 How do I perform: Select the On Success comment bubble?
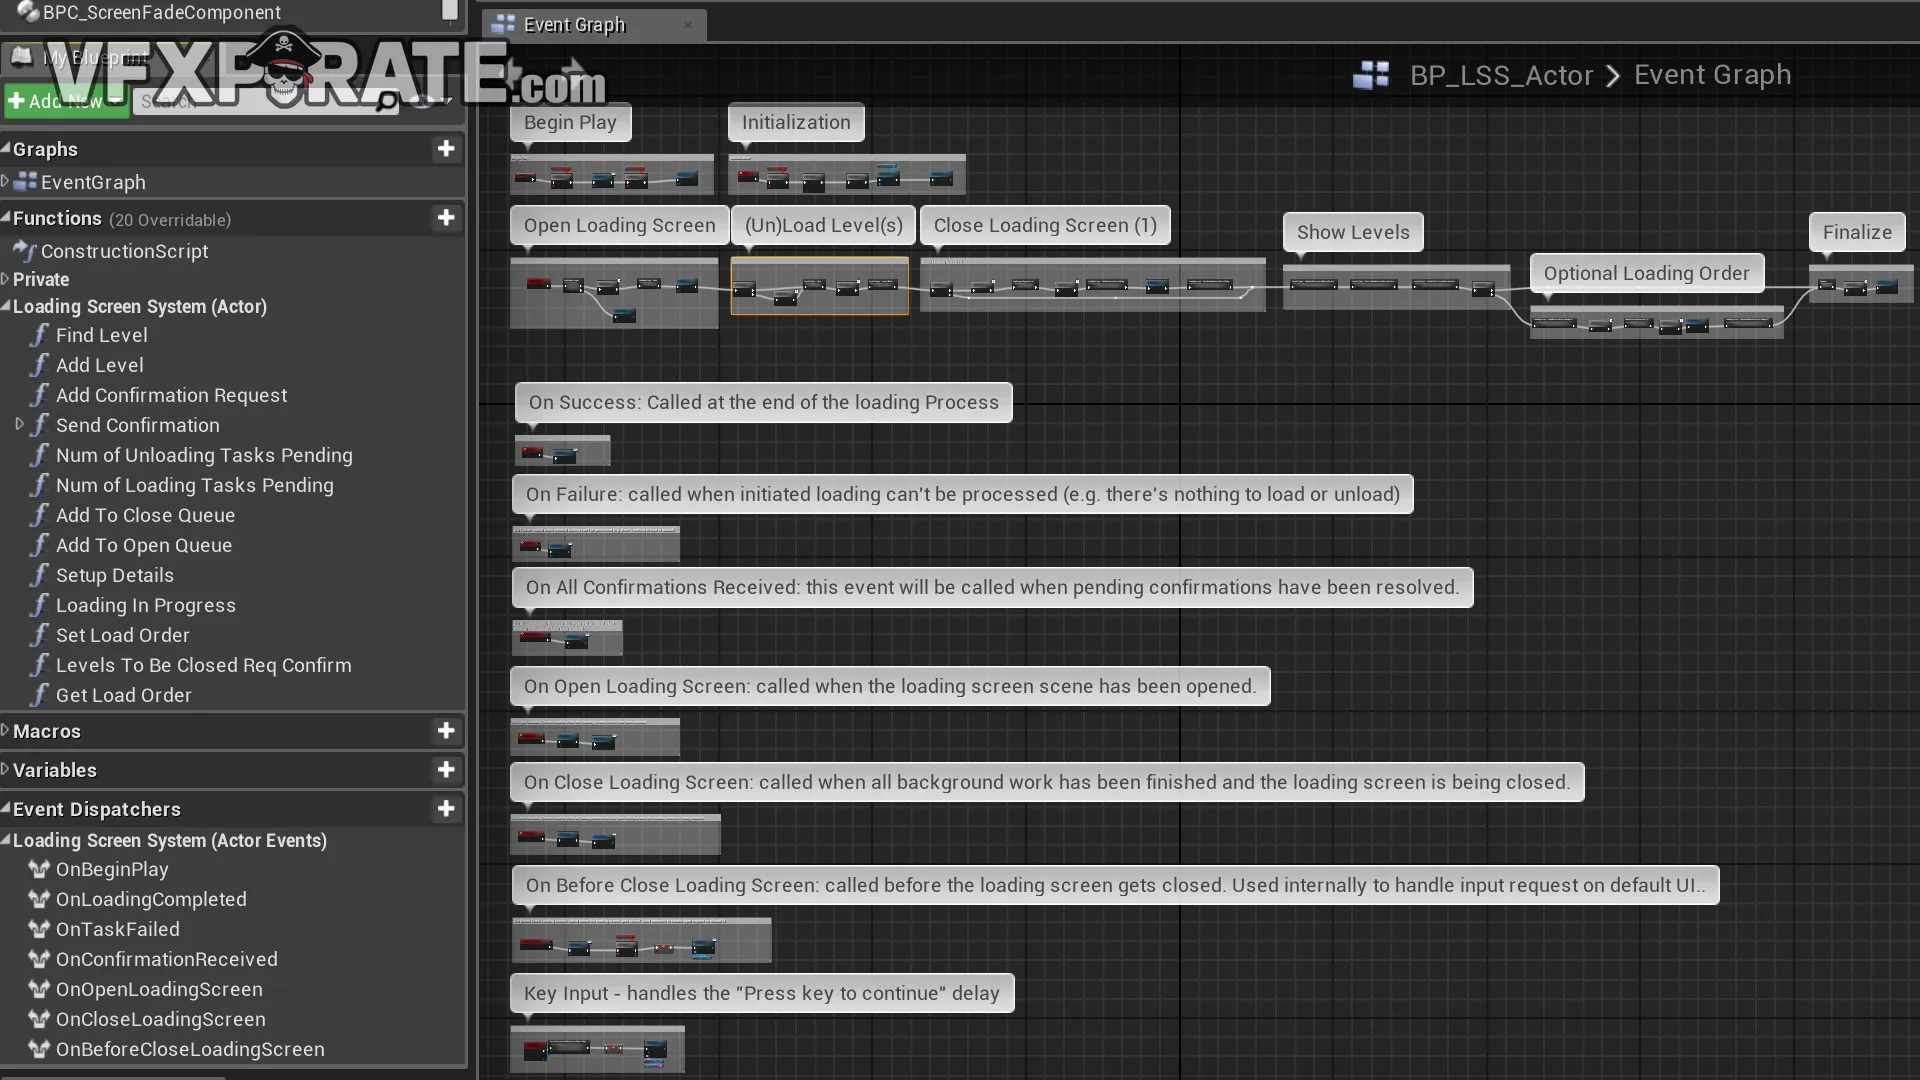763,402
